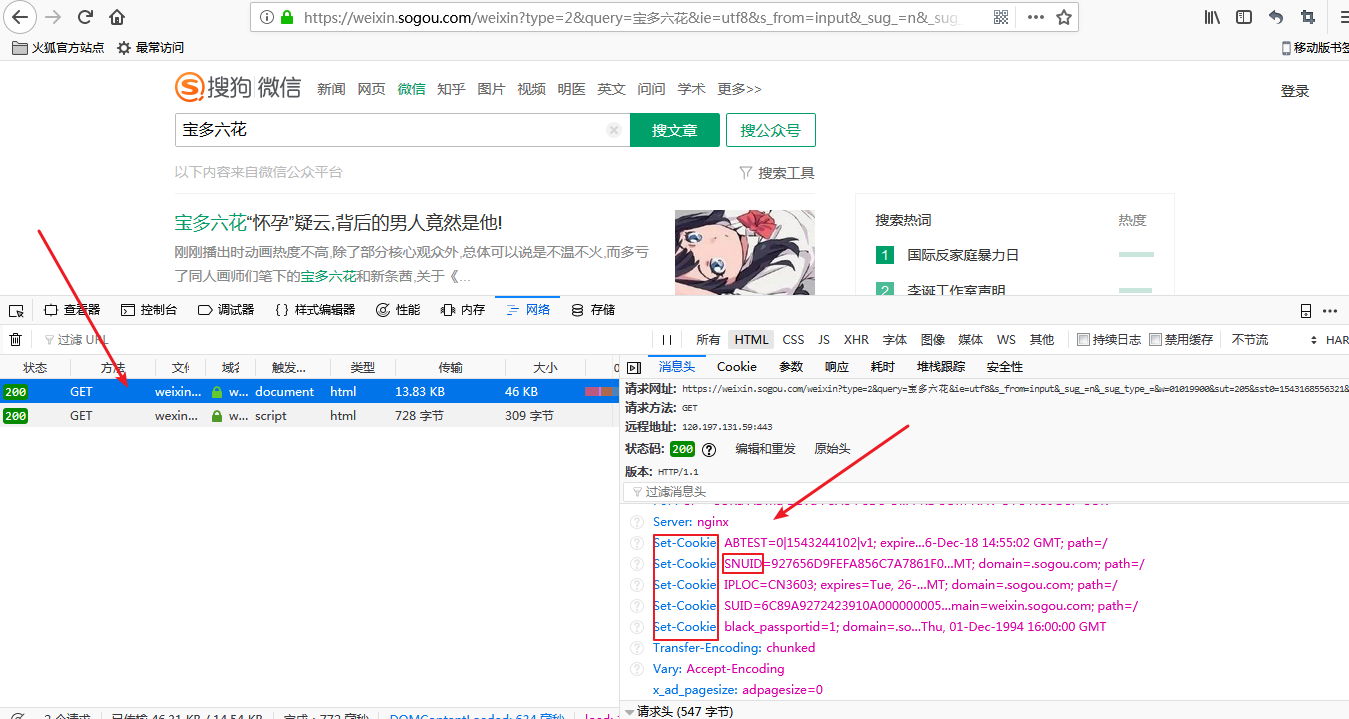Open status code 200 help icon
This screenshot has width=1349, height=719.
tap(710, 450)
